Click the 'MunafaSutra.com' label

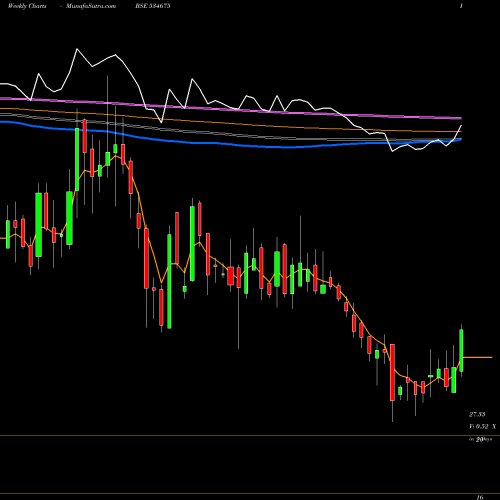coord(91,6)
